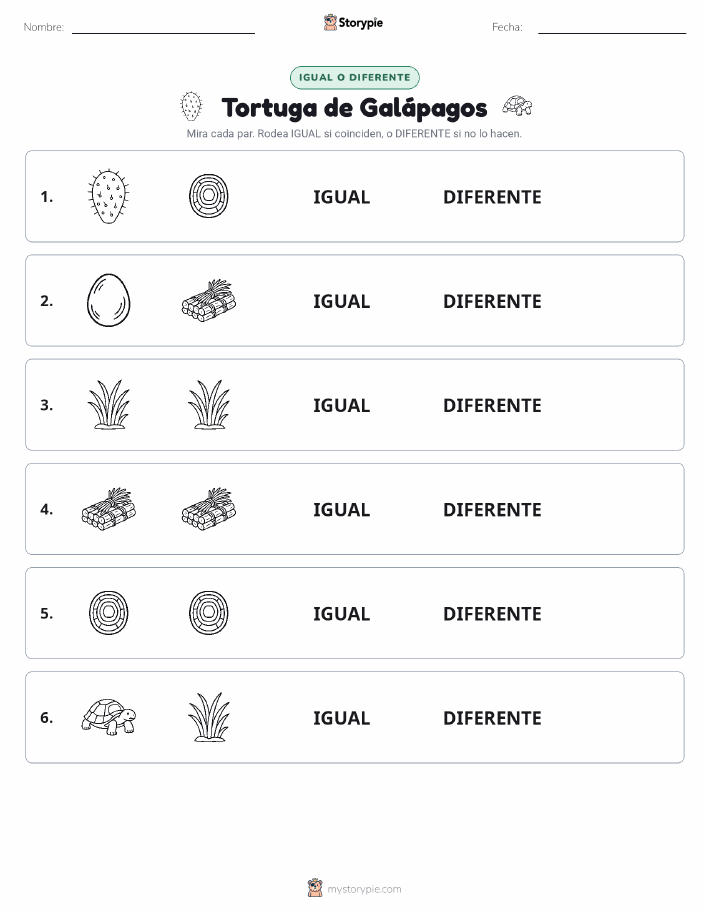Click the Nombre blank line field

[163, 27]
